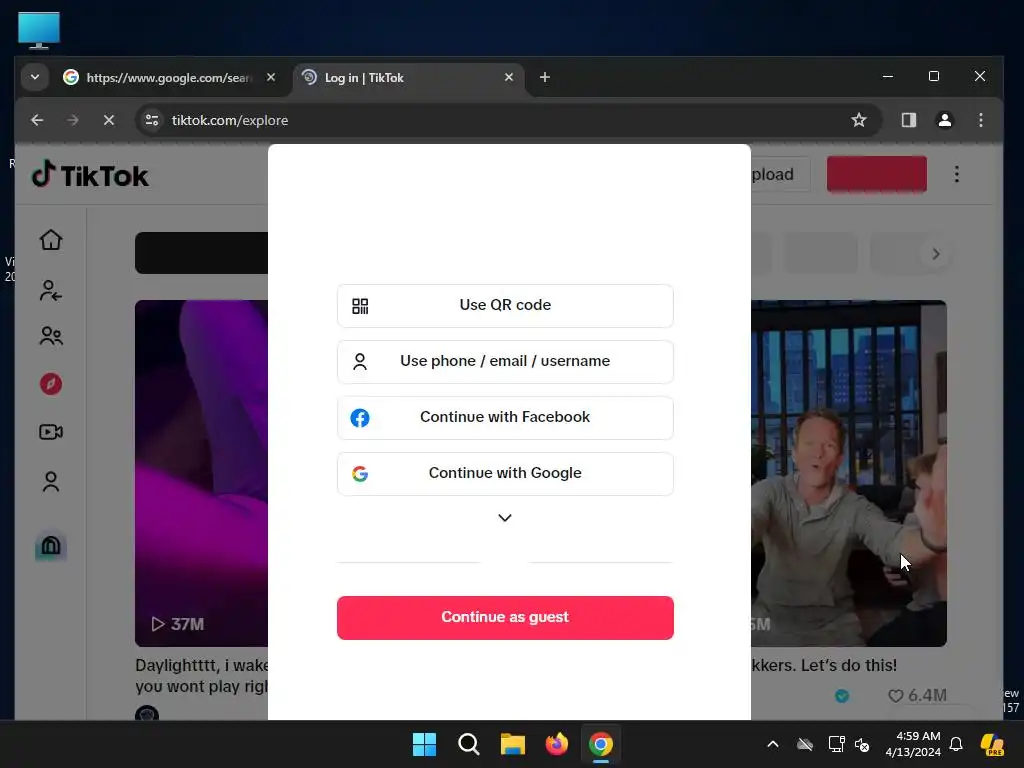Click caption text "Let's do this!"
This screenshot has height=768, width=1024.
pyautogui.click(x=848, y=665)
